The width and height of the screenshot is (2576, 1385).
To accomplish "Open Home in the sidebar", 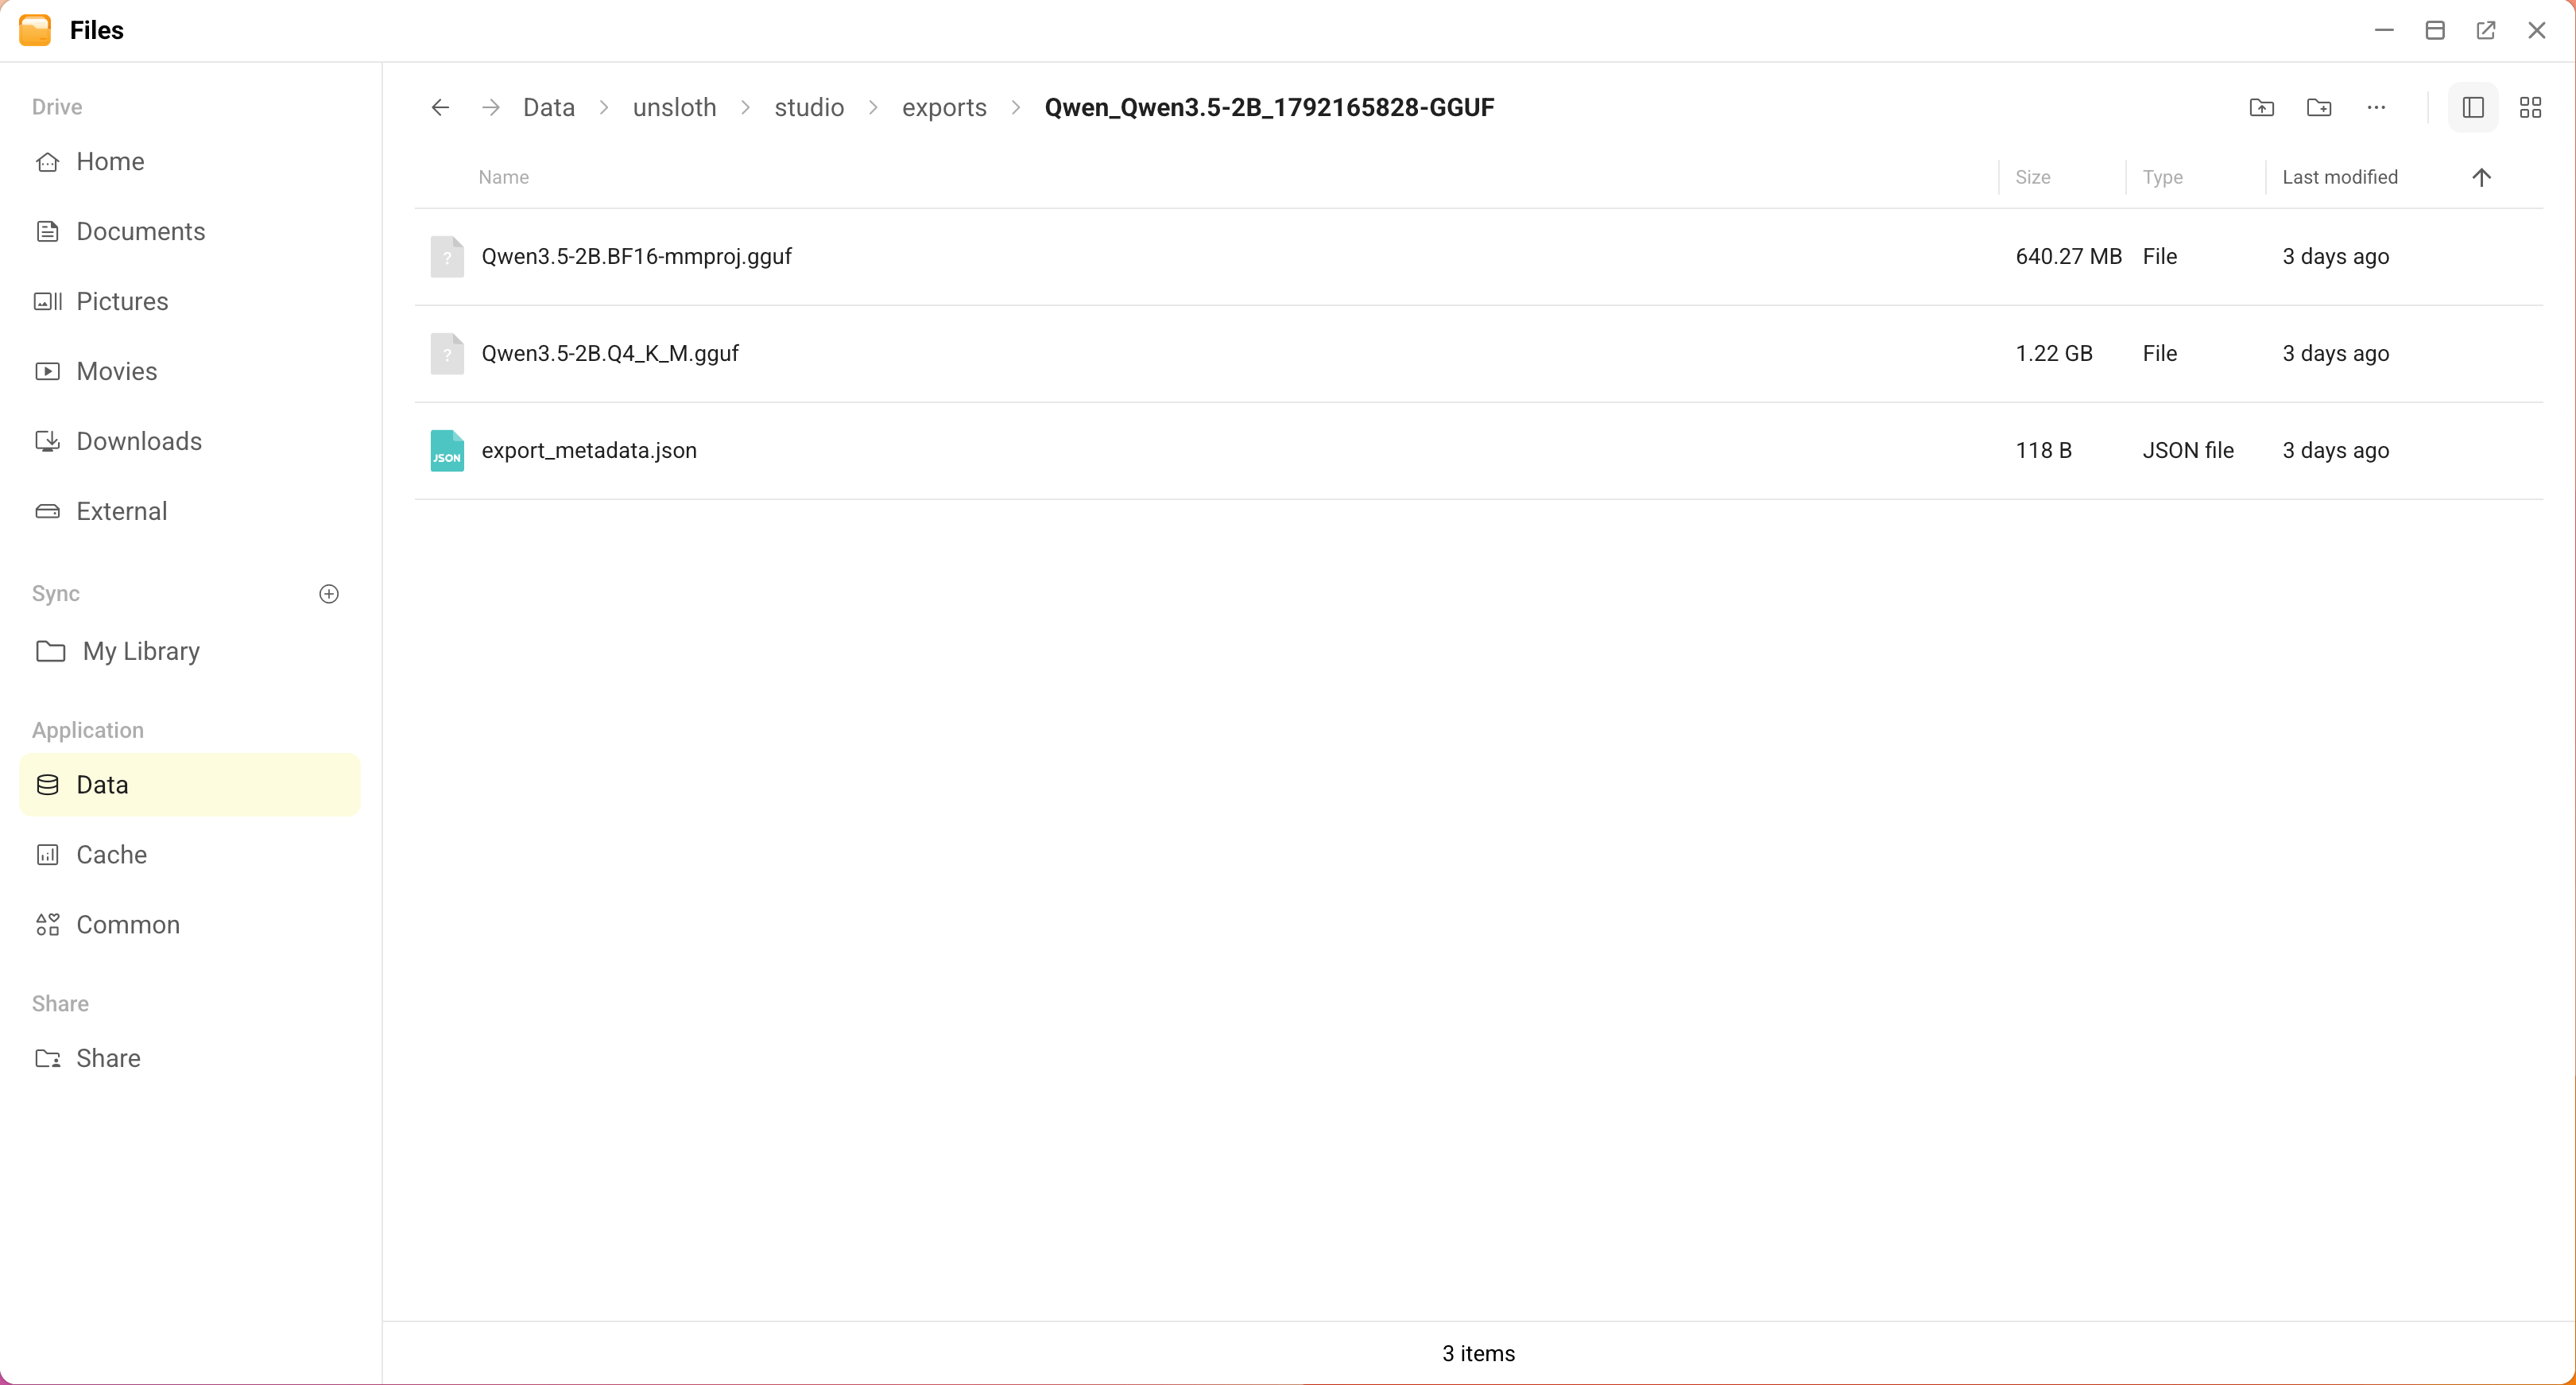I will coord(190,162).
